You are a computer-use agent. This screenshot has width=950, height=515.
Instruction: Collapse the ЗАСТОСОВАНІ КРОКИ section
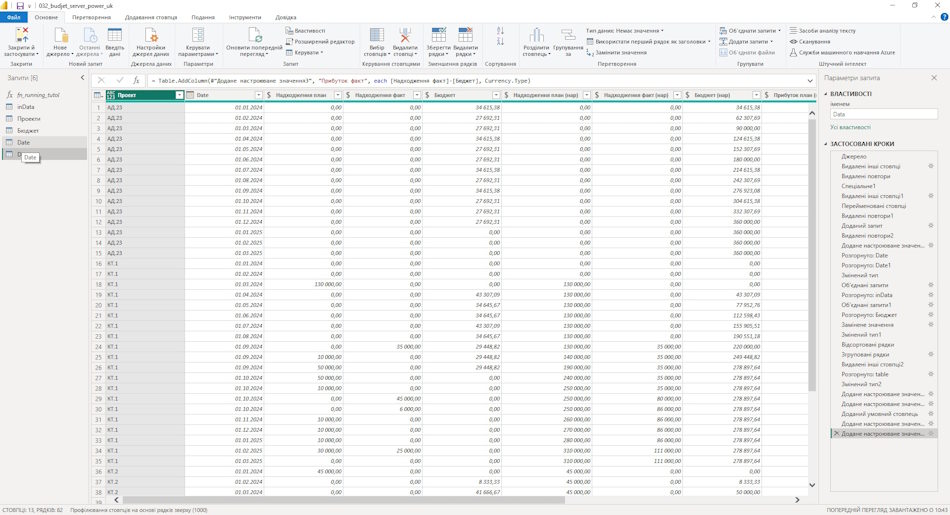(826, 144)
